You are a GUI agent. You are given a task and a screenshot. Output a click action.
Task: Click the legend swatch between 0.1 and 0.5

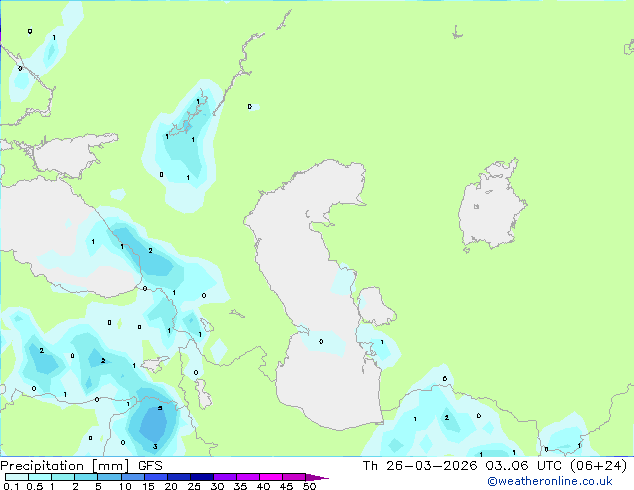tap(17, 477)
